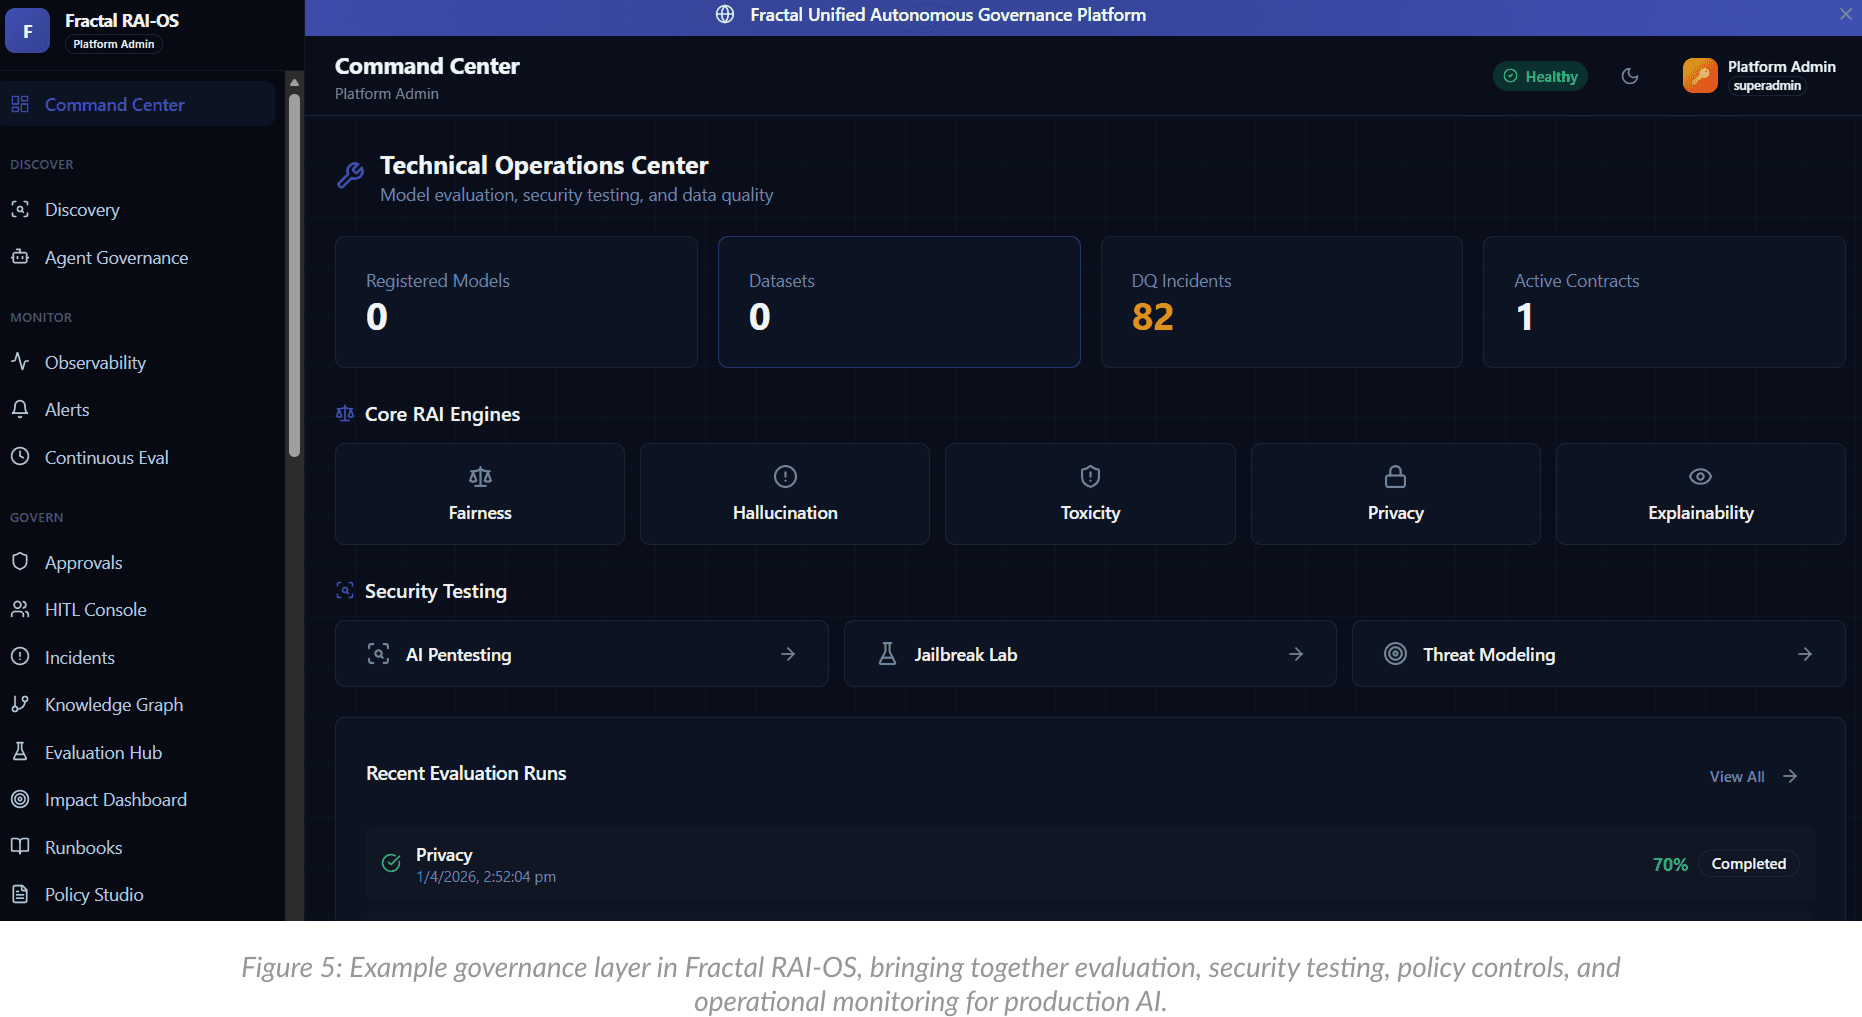
Task: Open the Toxicity engine card
Action: (x=1090, y=494)
